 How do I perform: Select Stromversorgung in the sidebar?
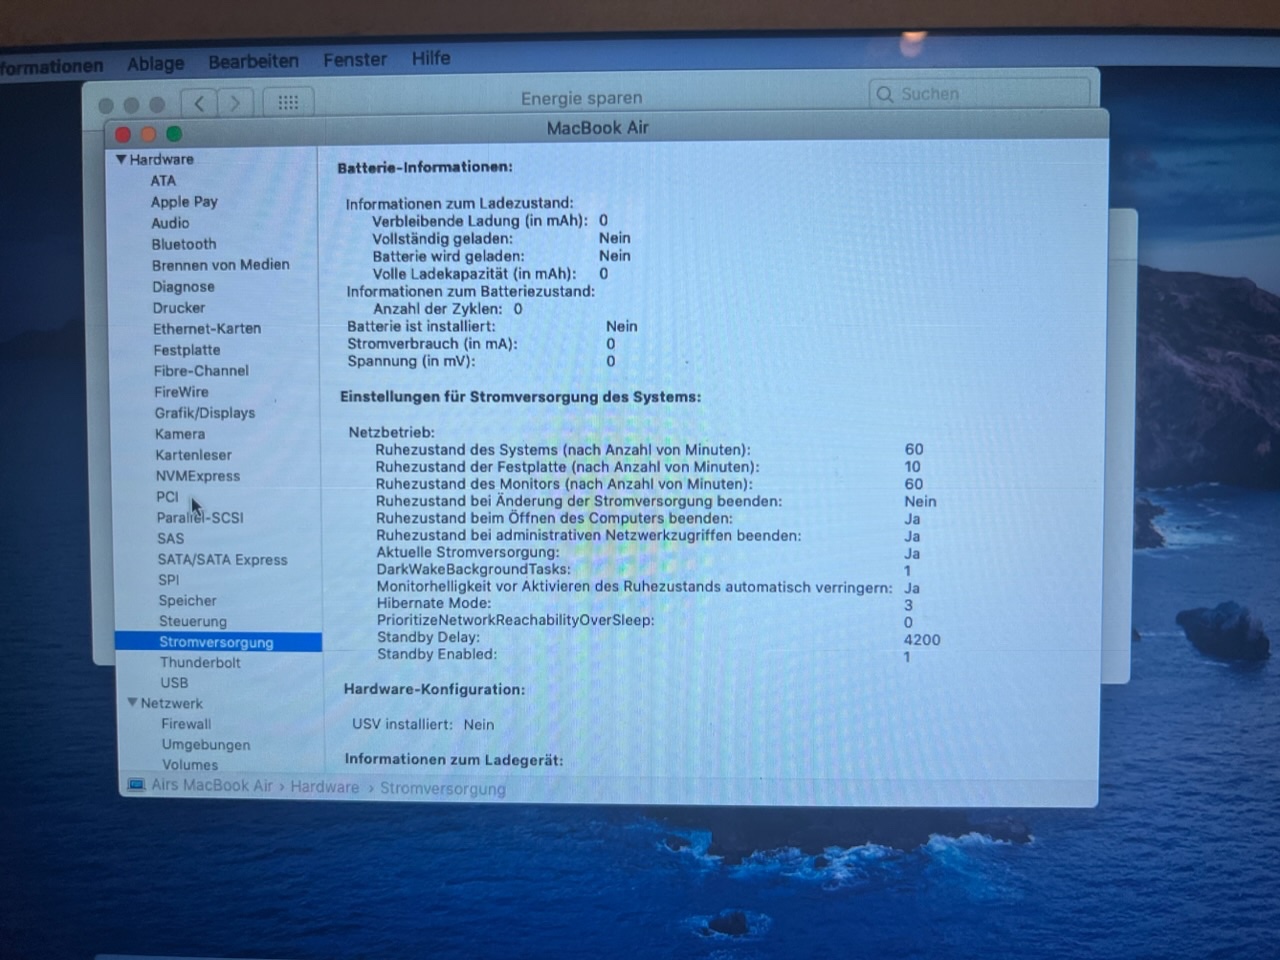pyautogui.click(x=216, y=642)
